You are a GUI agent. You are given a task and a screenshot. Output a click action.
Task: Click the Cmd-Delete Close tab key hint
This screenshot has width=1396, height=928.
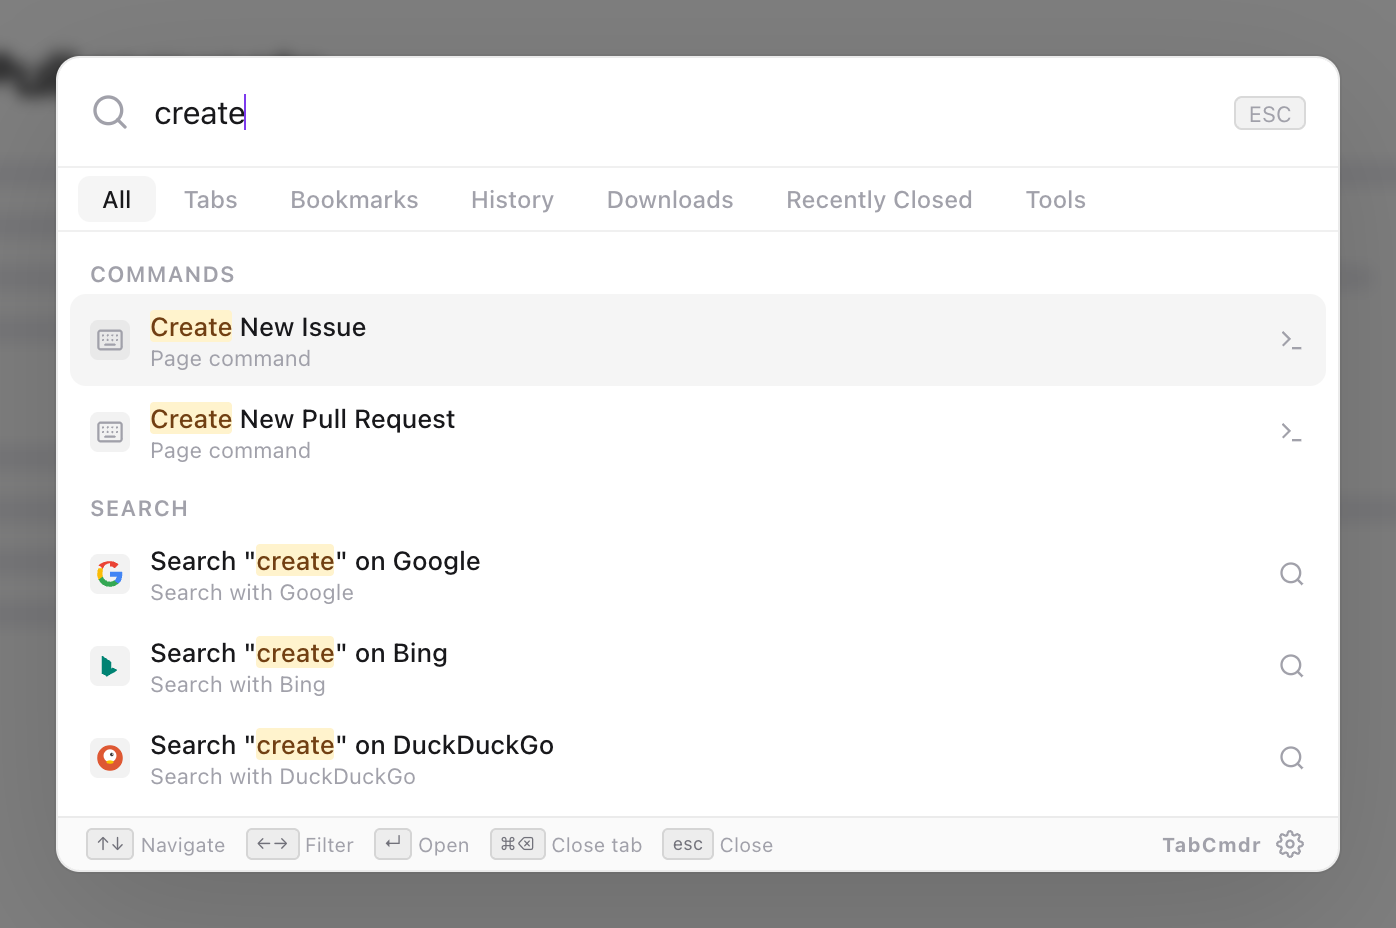(517, 844)
